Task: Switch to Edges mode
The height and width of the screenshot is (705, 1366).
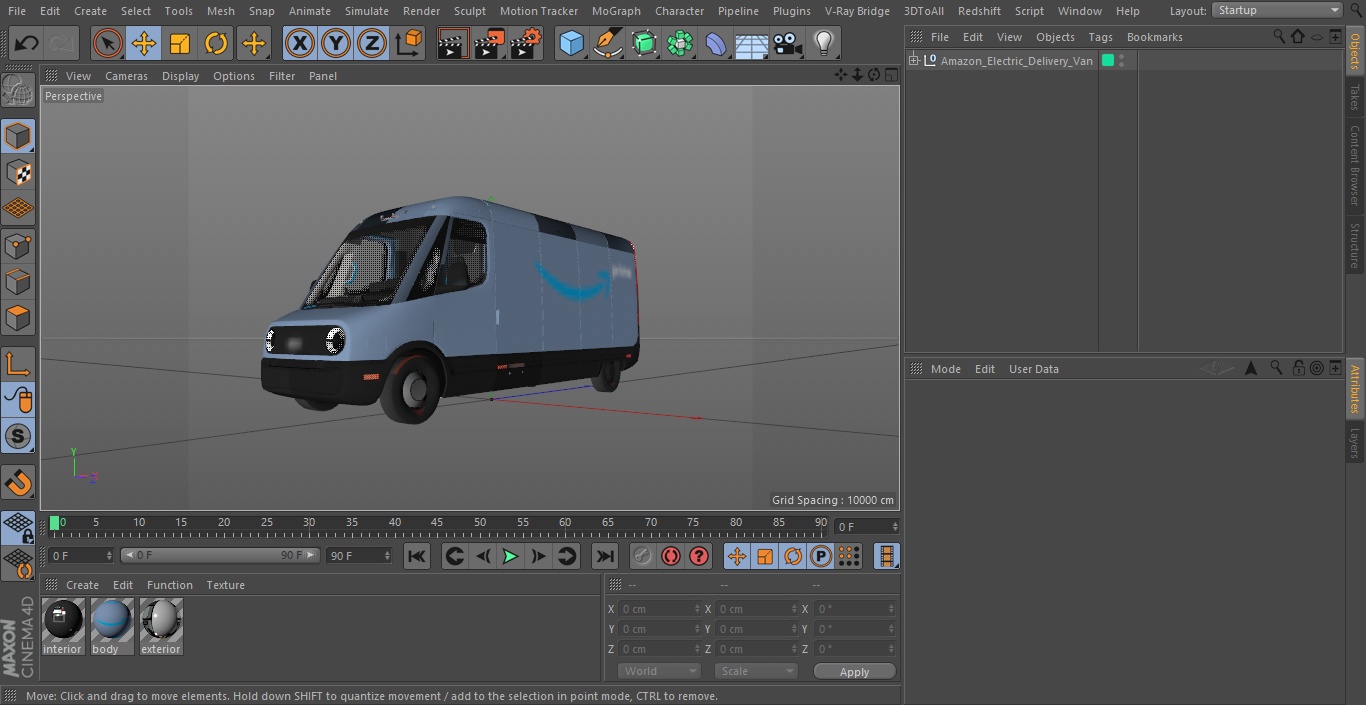Action: [18, 282]
